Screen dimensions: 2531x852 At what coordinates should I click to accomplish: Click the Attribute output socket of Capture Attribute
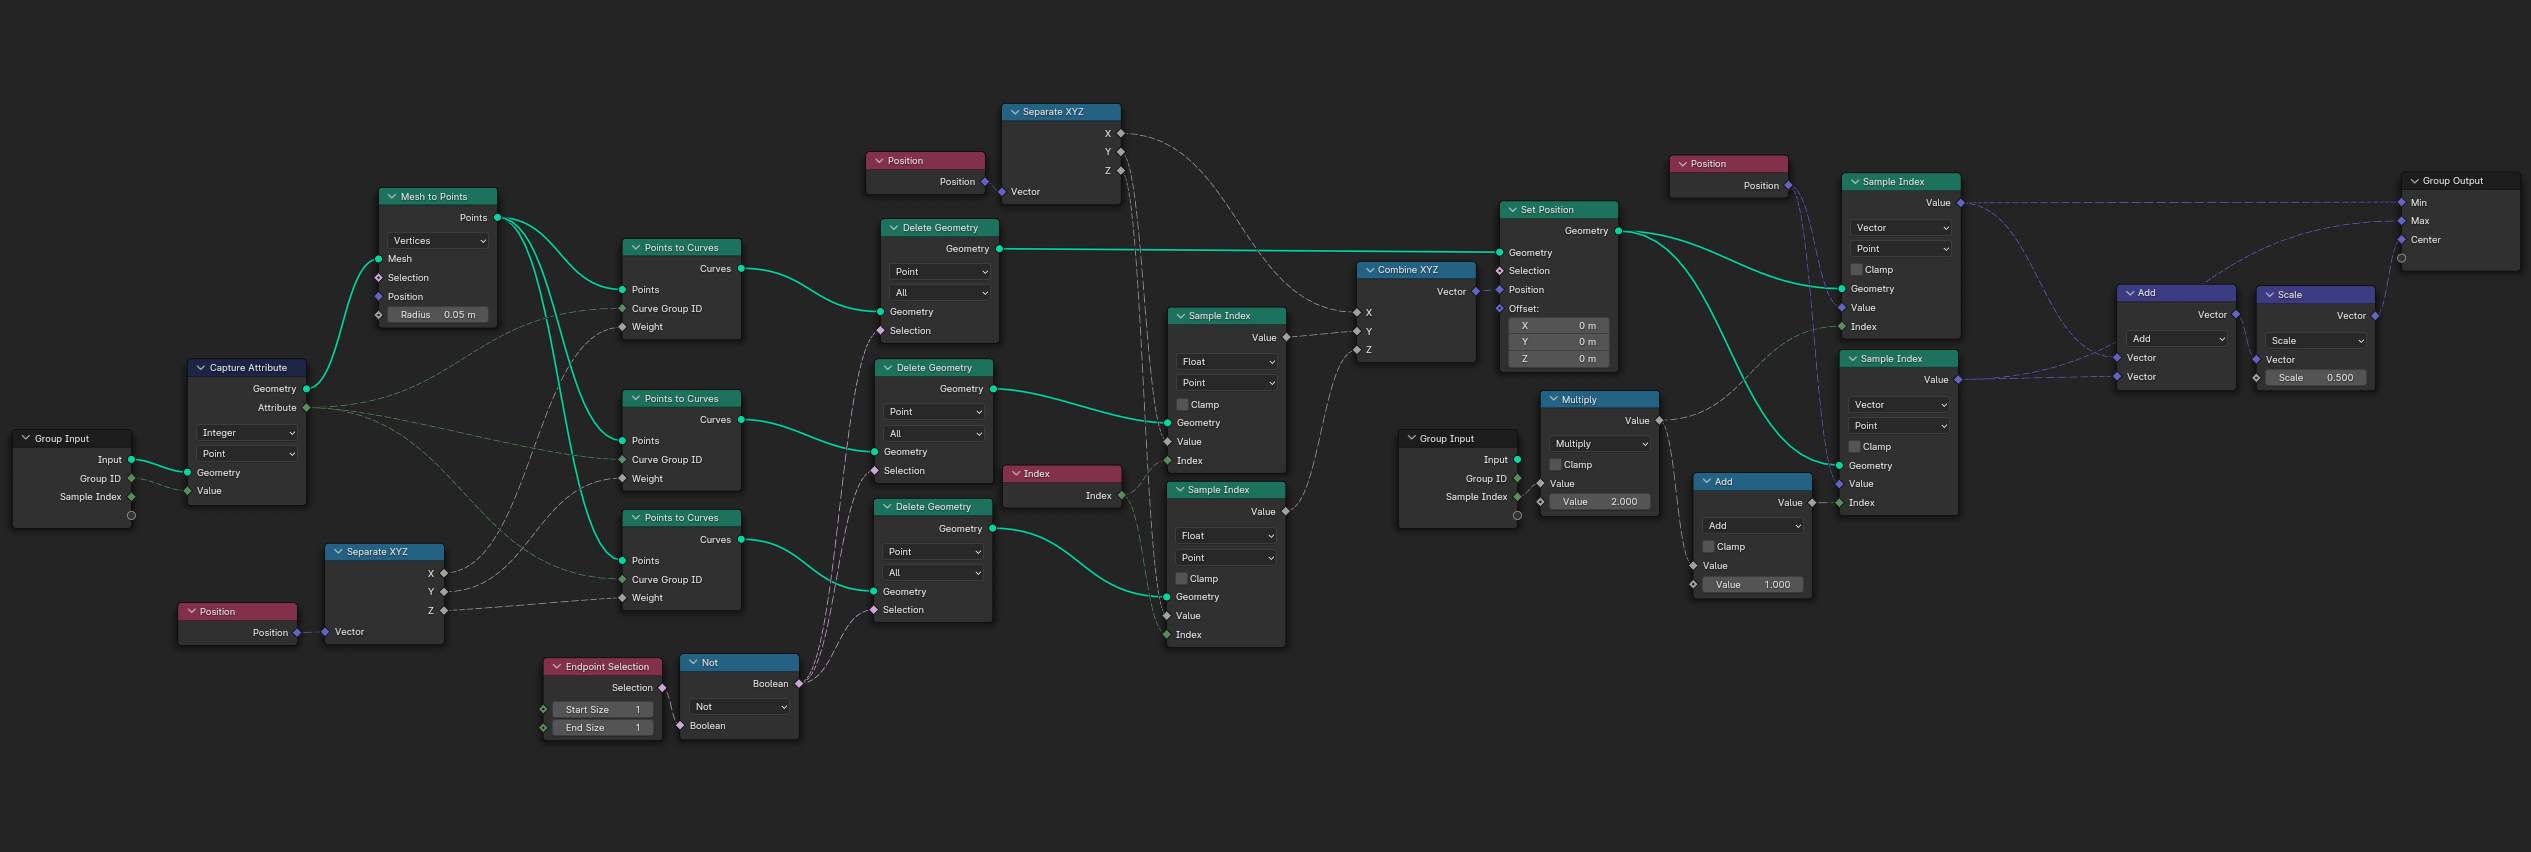click(x=306, y=408)
